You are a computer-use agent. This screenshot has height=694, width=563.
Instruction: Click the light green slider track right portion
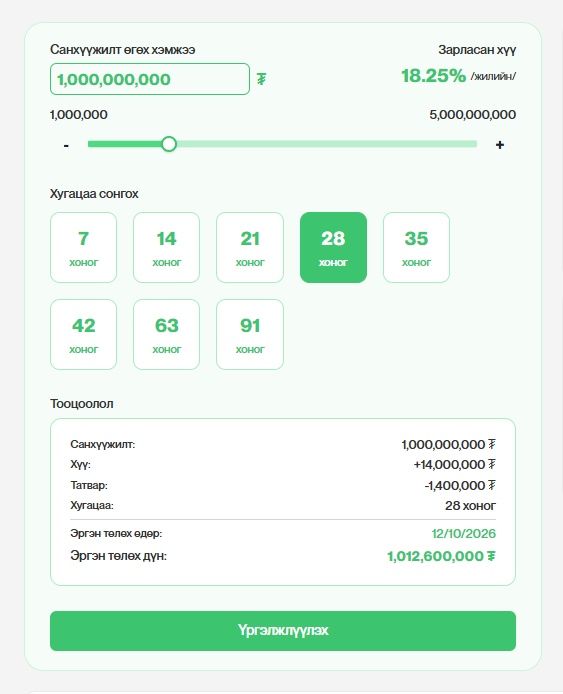327,144
